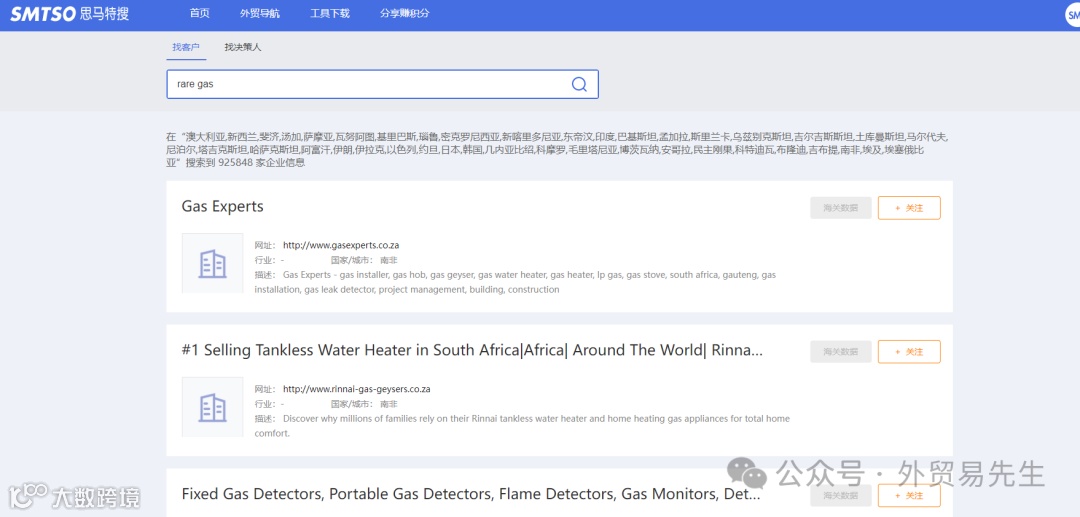Click the magnifier search icon
This screenshot has width=1080, height=517.
point(579,84)
